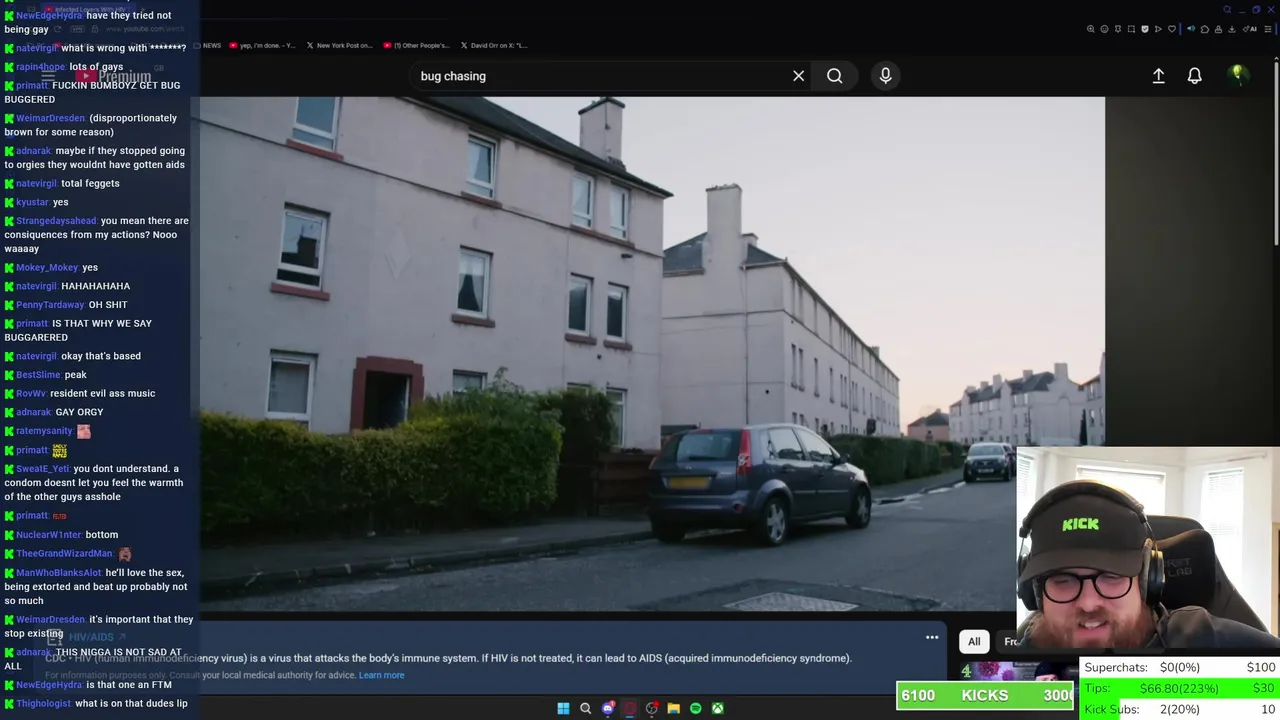Open File Explorer from the taskbar

click(x=673, y=708)
